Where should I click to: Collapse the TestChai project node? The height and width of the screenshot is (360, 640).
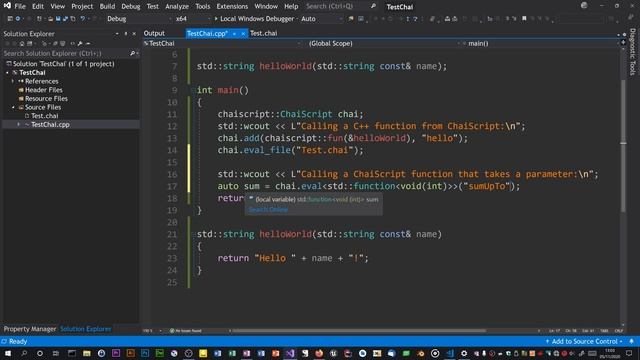(x=7, y=73)
